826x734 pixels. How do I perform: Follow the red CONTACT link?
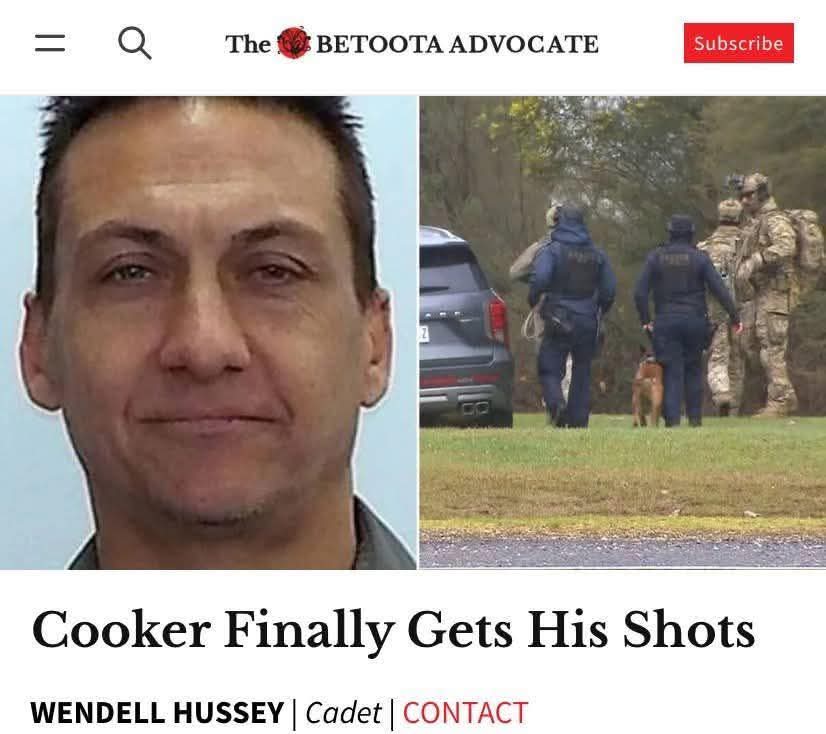pyautogui.click(x=465, y=713)
